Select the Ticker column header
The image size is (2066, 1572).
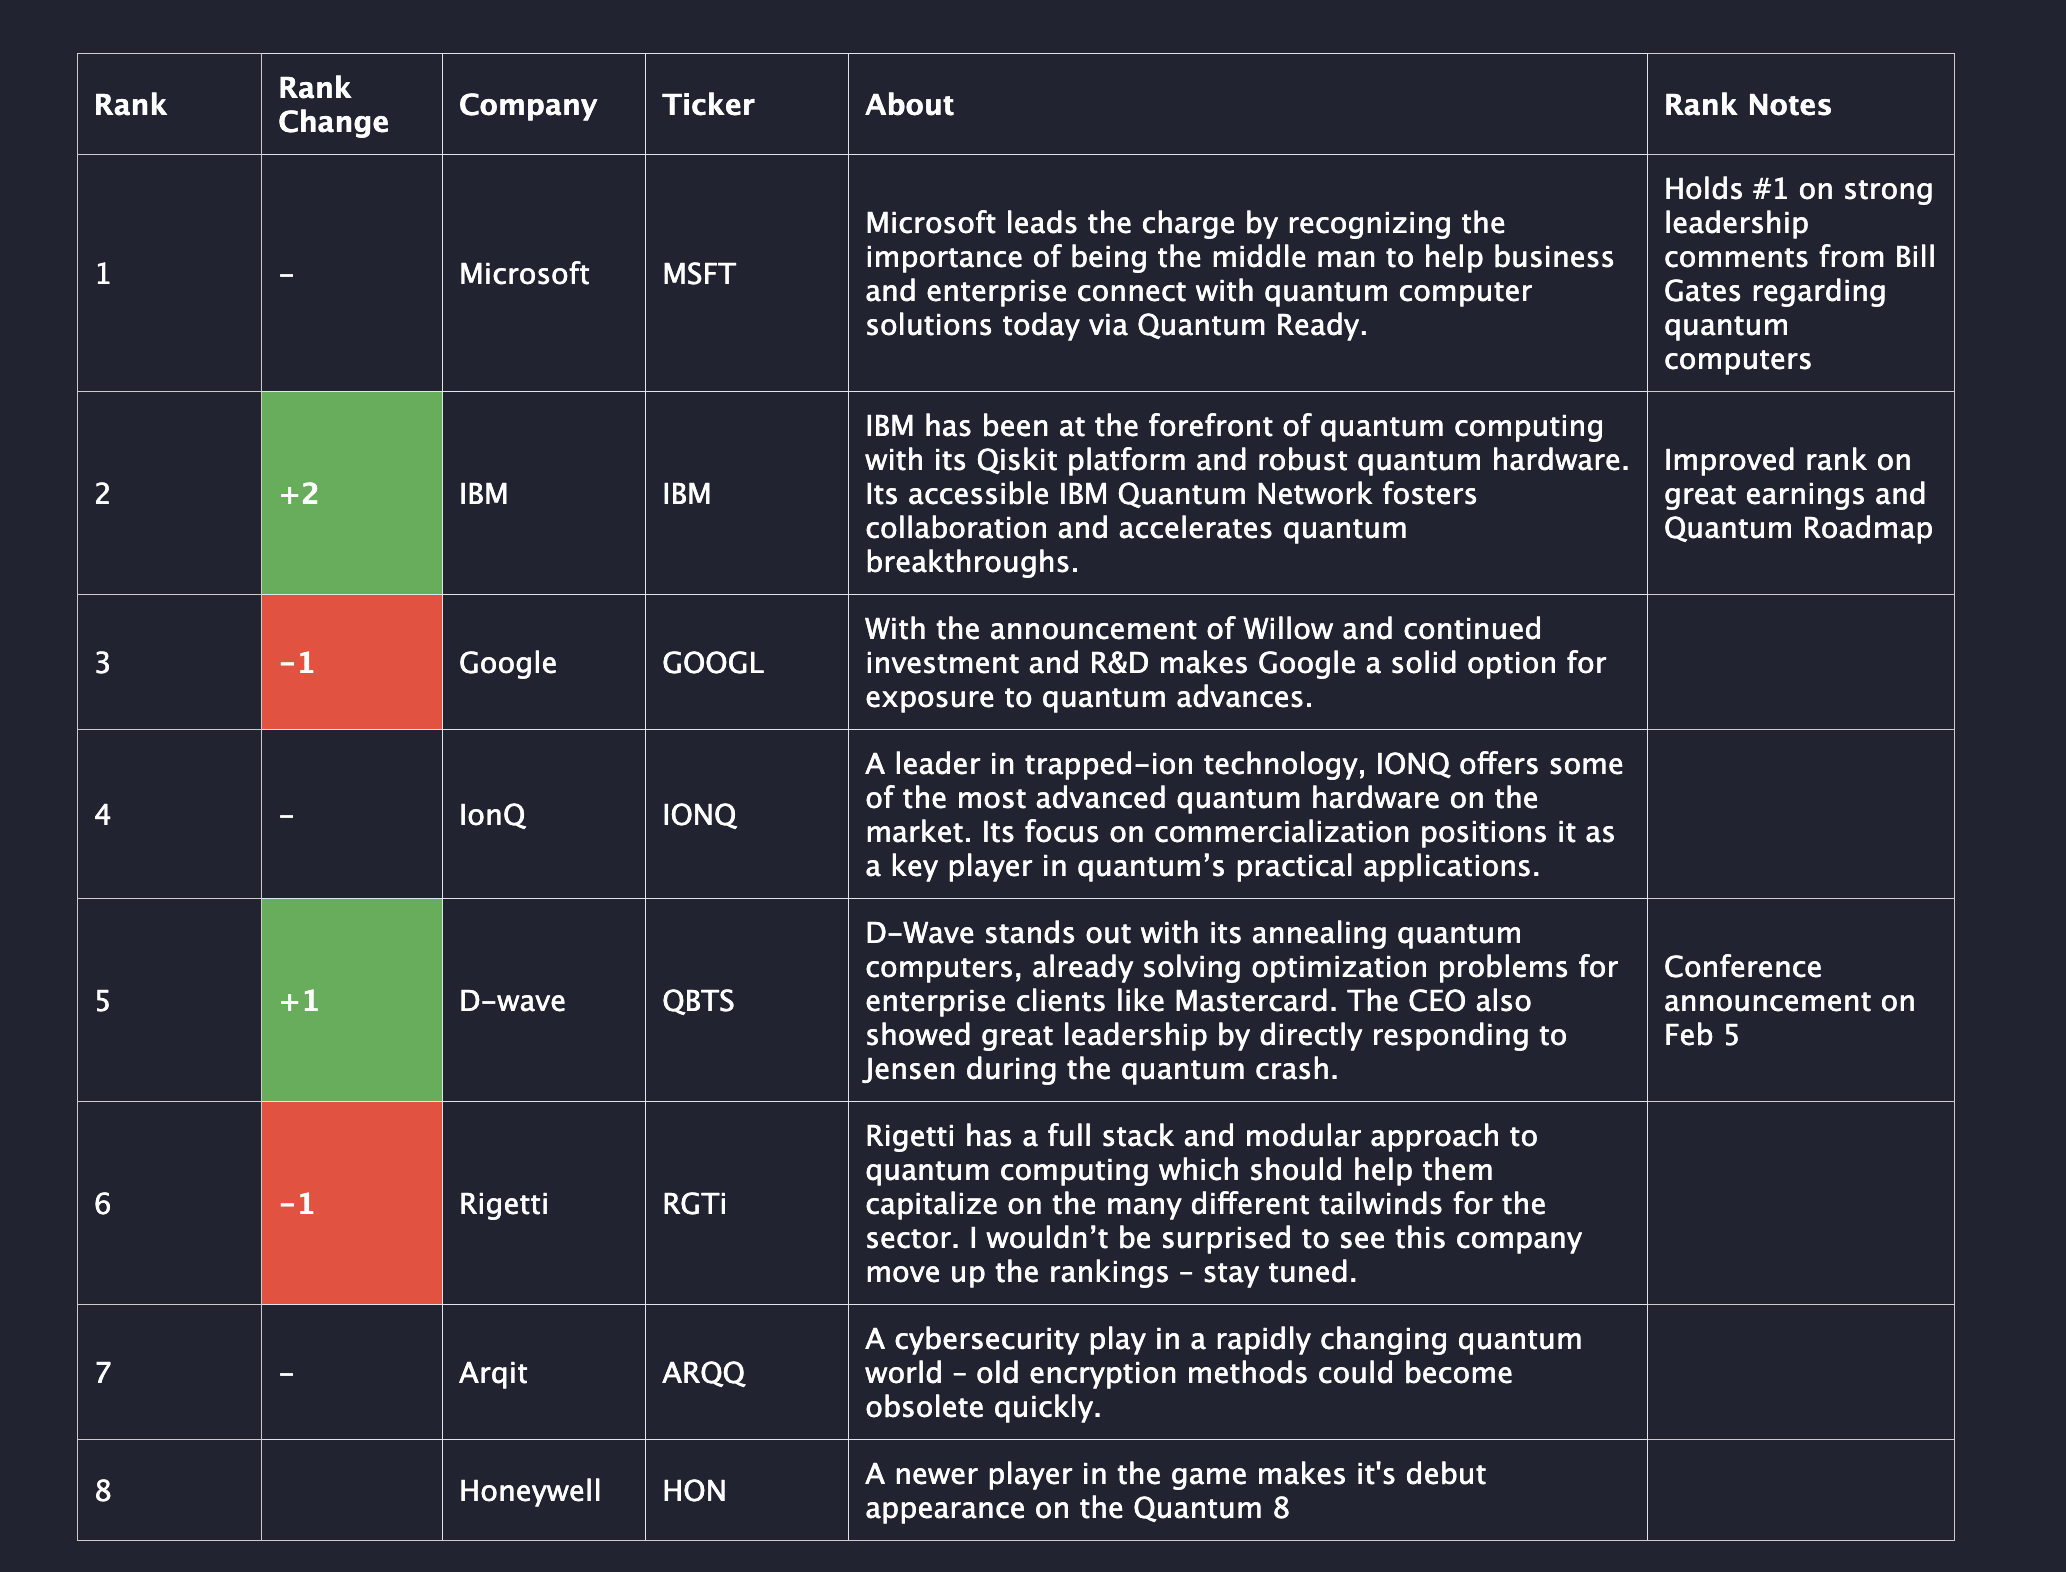click(x=708, y=105)
